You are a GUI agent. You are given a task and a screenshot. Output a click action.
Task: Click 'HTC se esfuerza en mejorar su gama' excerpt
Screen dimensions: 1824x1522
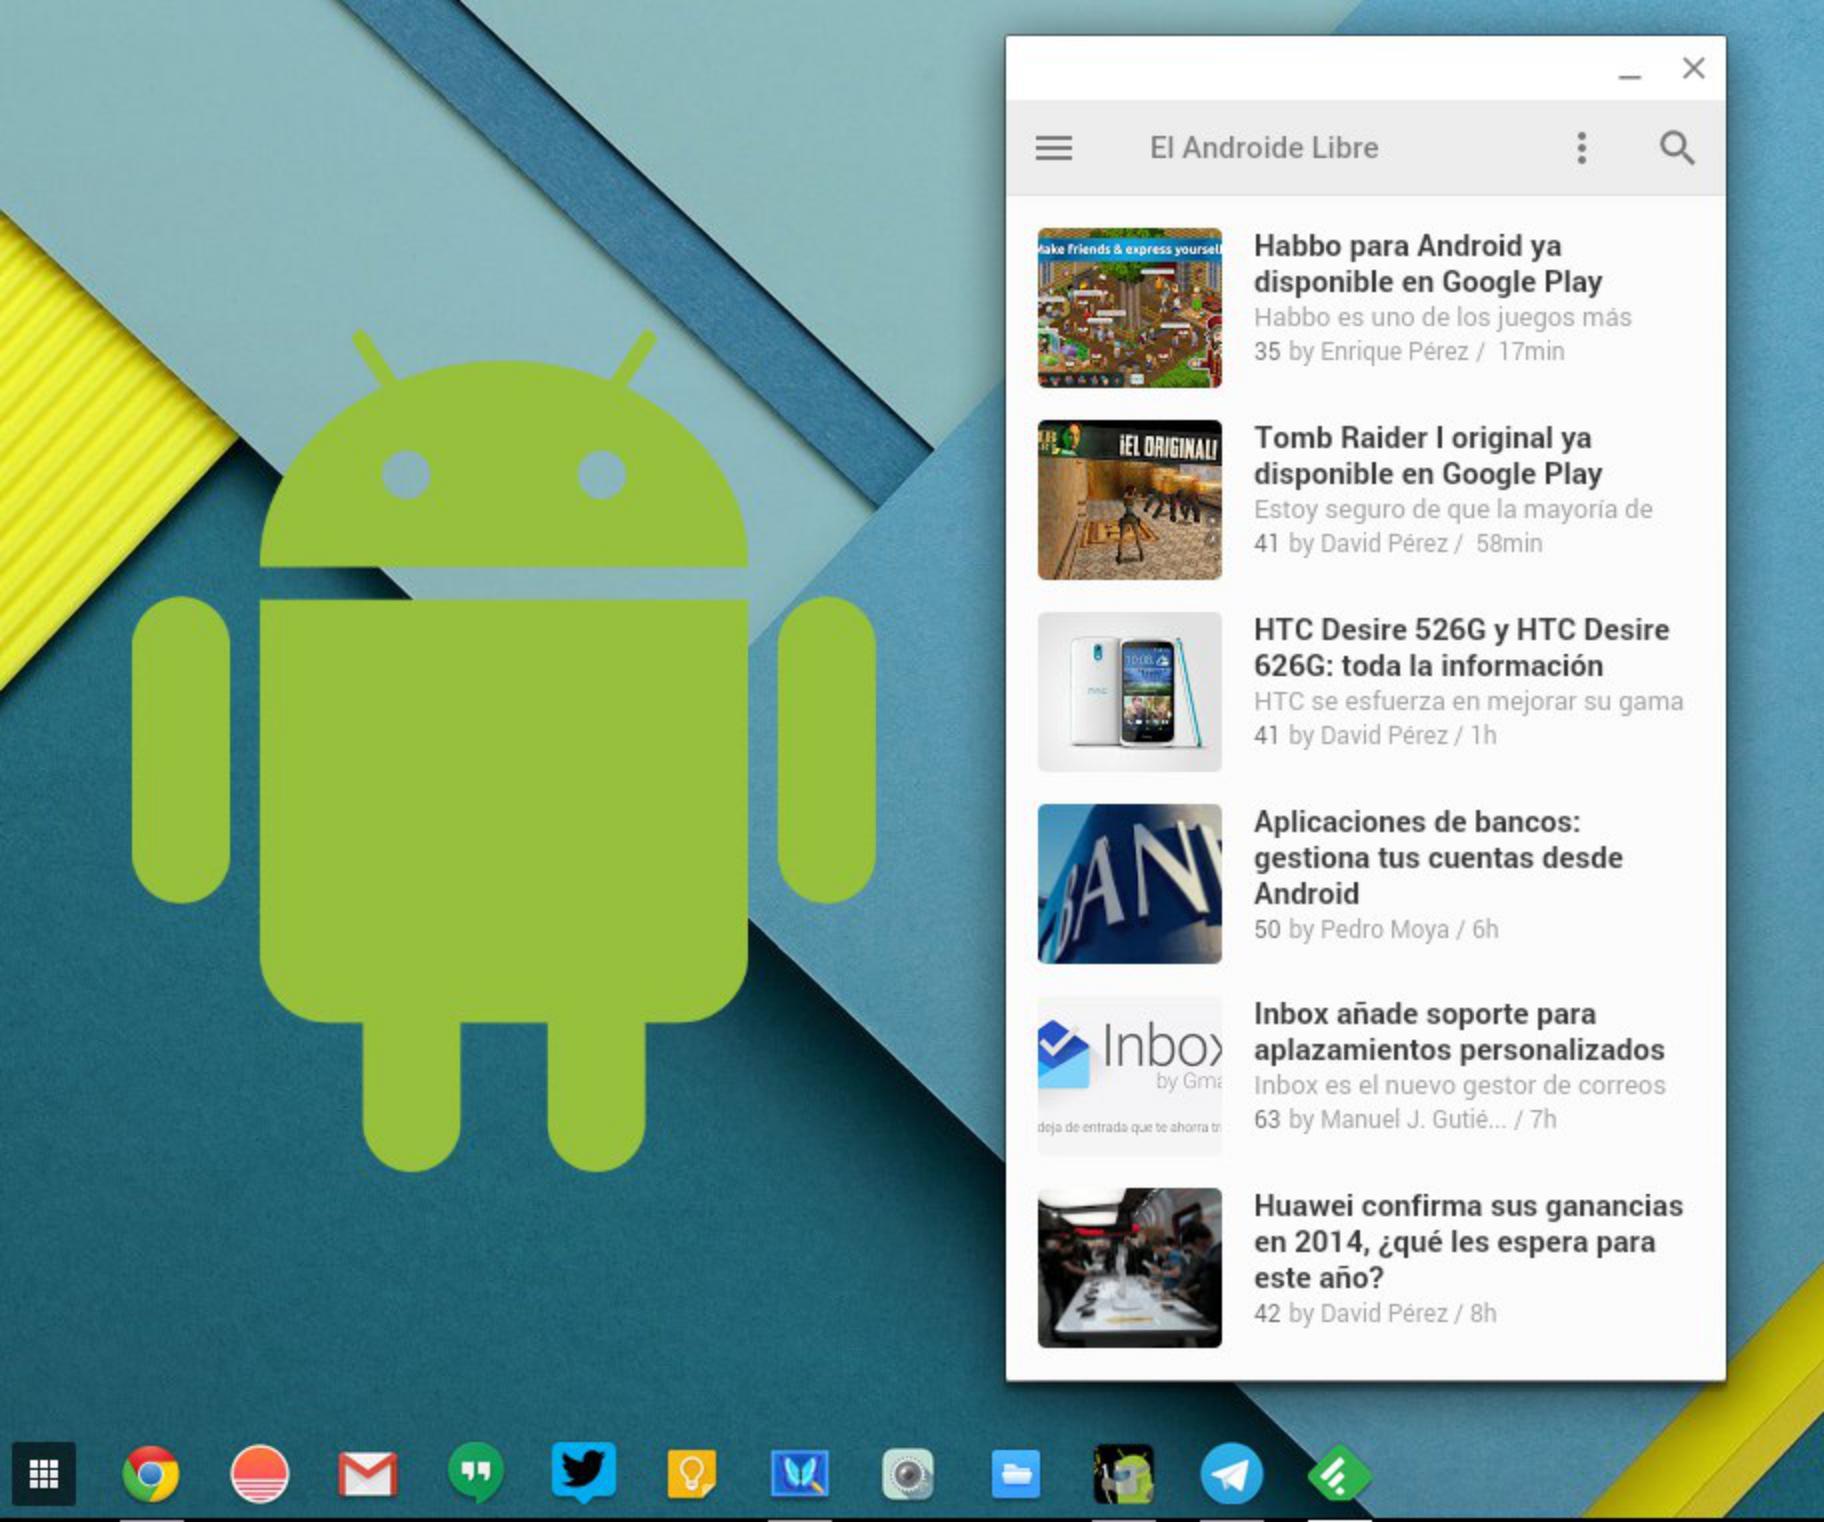click(1468, 701)
